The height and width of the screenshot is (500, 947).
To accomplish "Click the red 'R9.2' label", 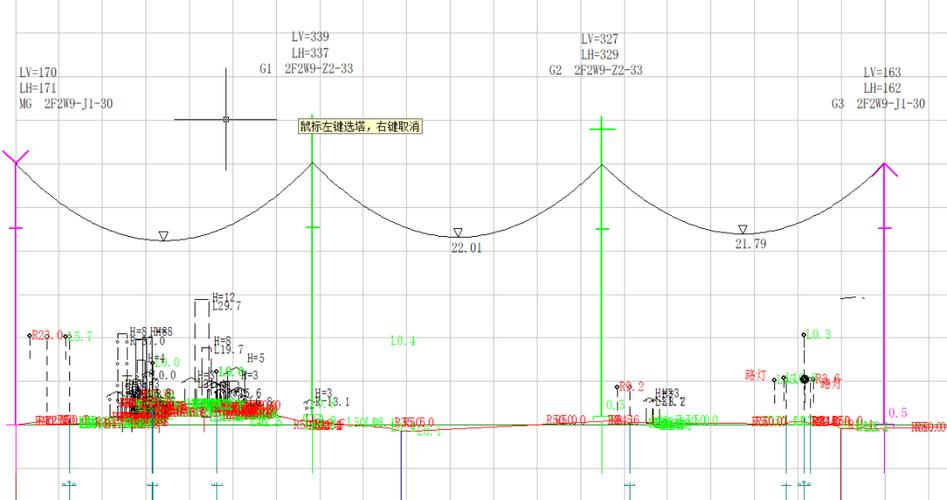I will tap(632, 386).
